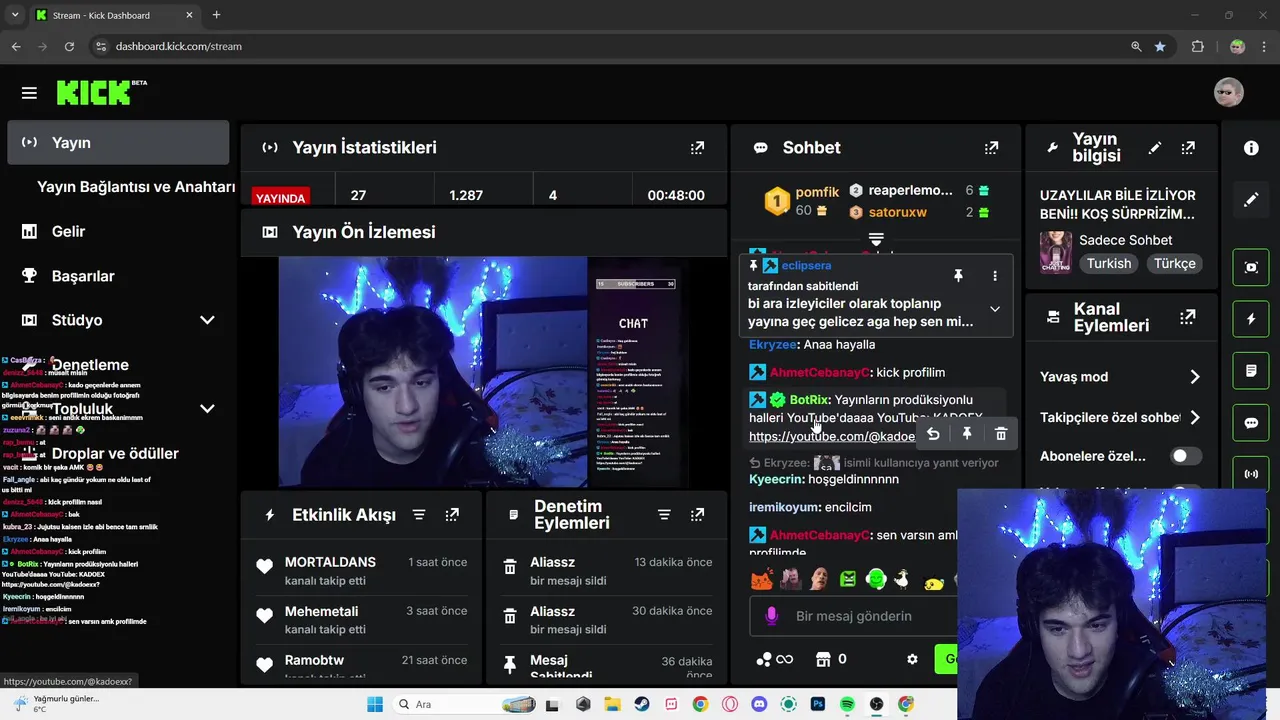Image resolution: width=1280 pixels, height=720 pixels.
Task: Pop out the Etkinlik Akışı panel
Action: (x=452, y=515)
